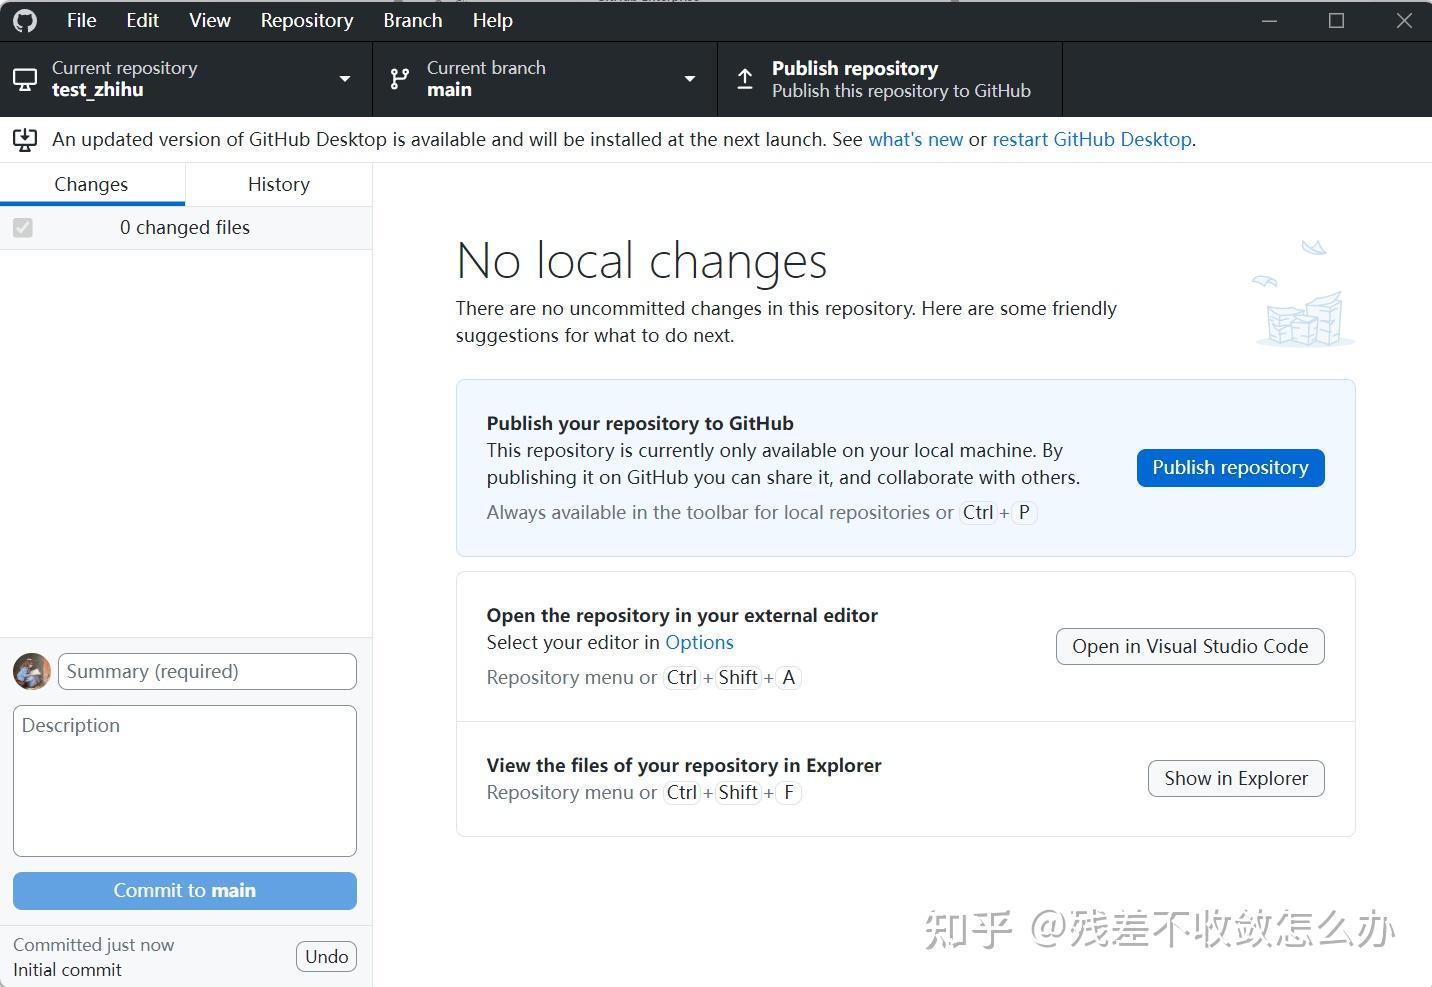Click the branch icon next to Current branch

[399, 78]
